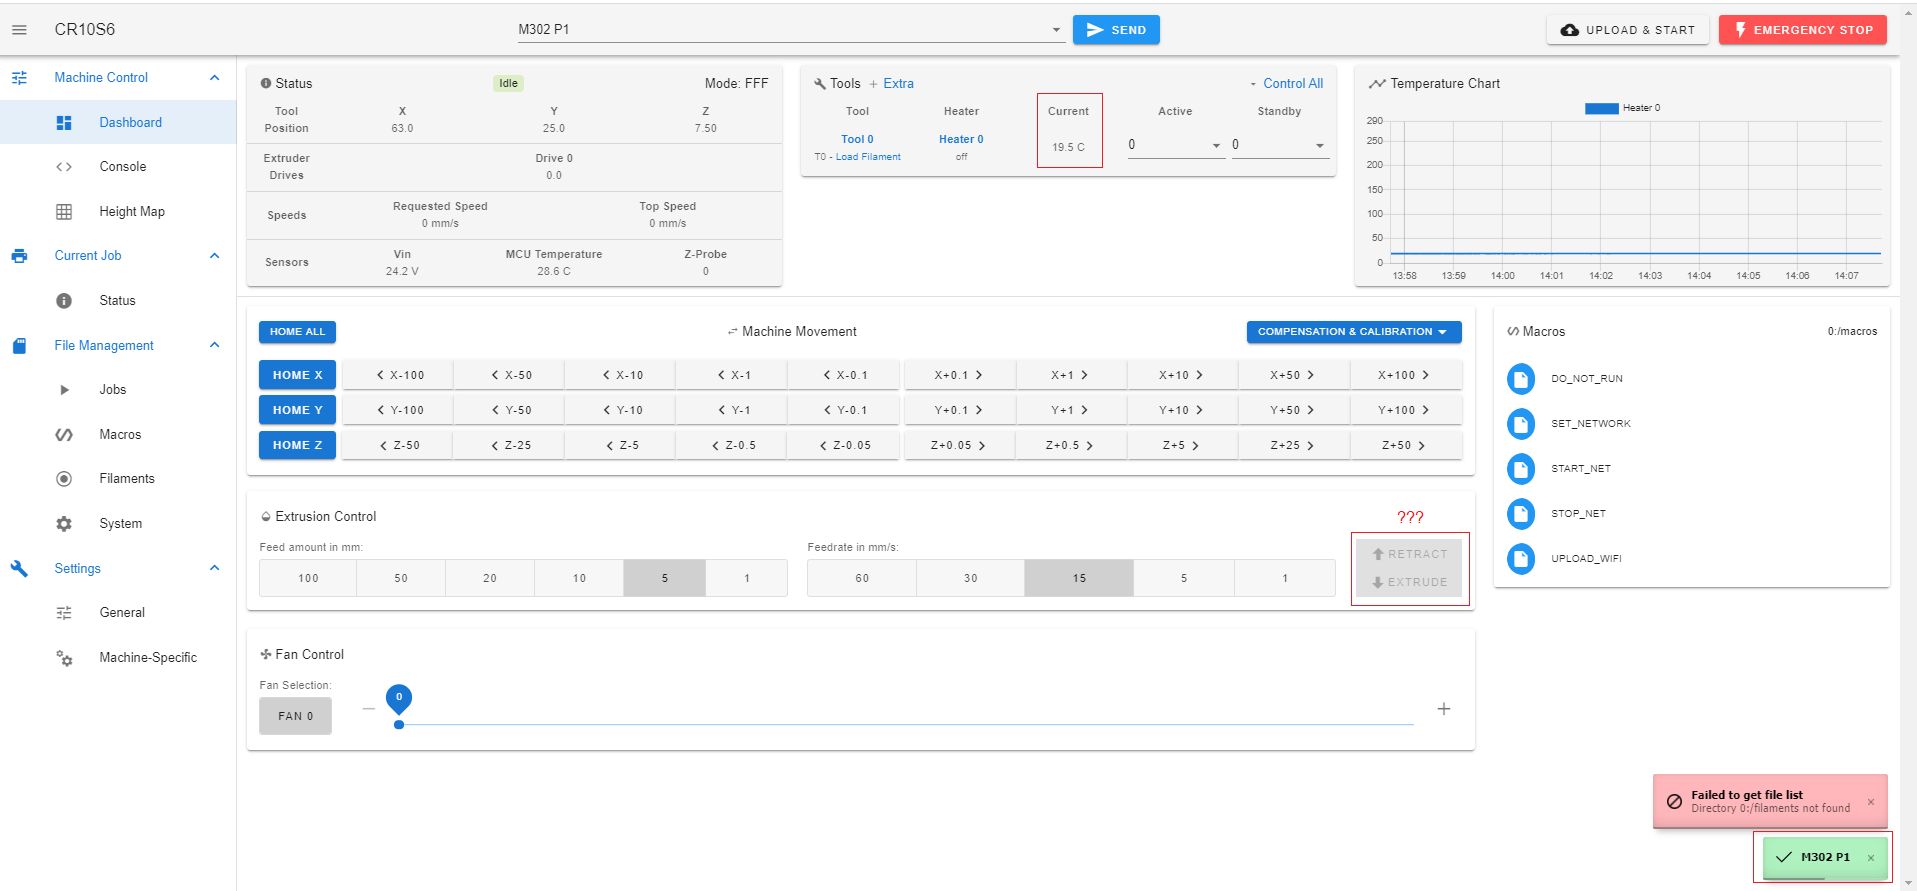Open the Control All dropdown
Screen dimensions: 1917x891
point(1286,84)
